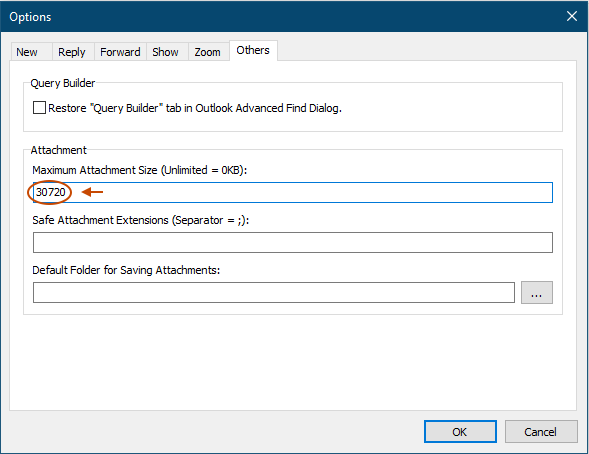Click into the Maximum Attachment Size field
The width and height of the screenshot is (589, 454).
coord(293,192)
